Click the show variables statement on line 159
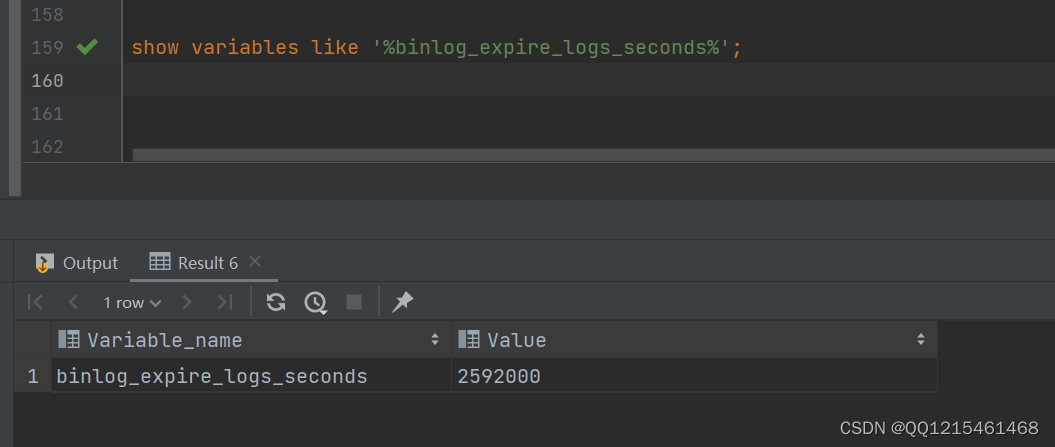Image resolution: width=1055 pixels, height=447 pixels. pyautogui.click(x=436, y=48)
